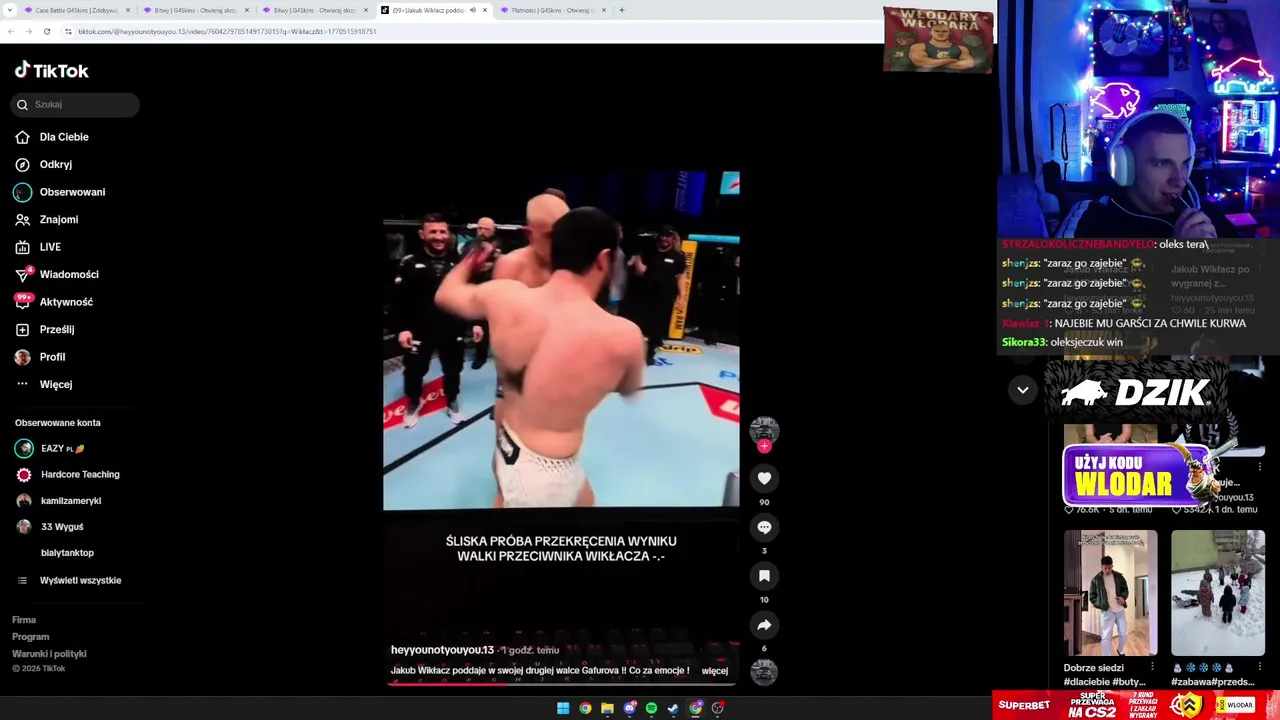The width and height of the screenshot is (1280, 720).
Task: Open heyyounotyouyou.13 author name
Action: coord(442,650)
